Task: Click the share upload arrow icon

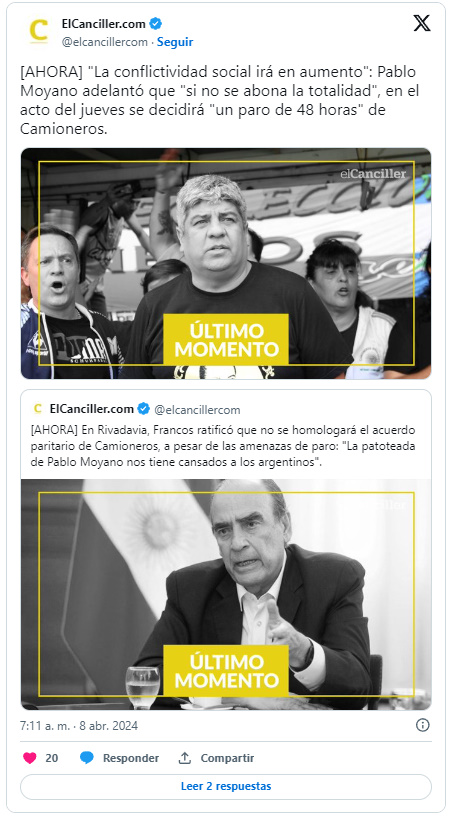Action: click(x=184, y=758)
